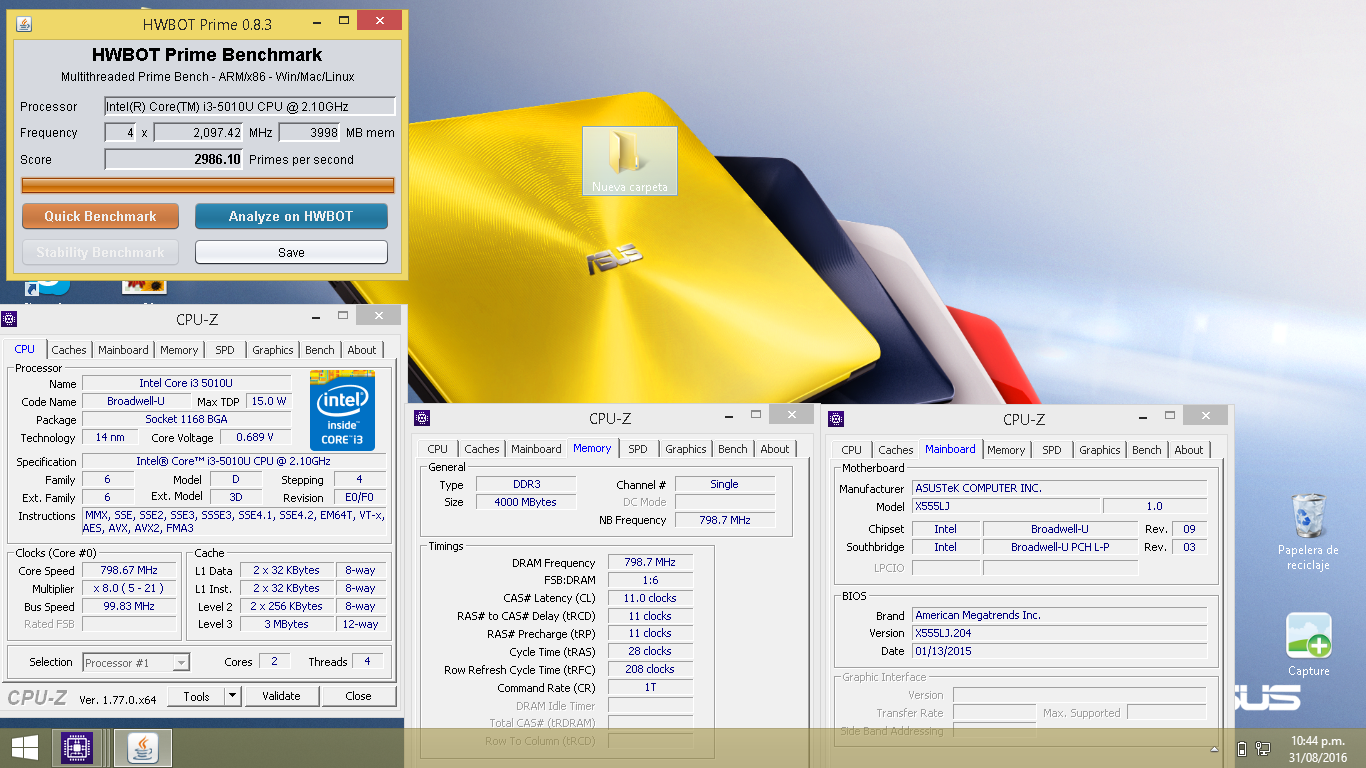Click the Intel Core i3 logo badge

click(x=343, y=410)
